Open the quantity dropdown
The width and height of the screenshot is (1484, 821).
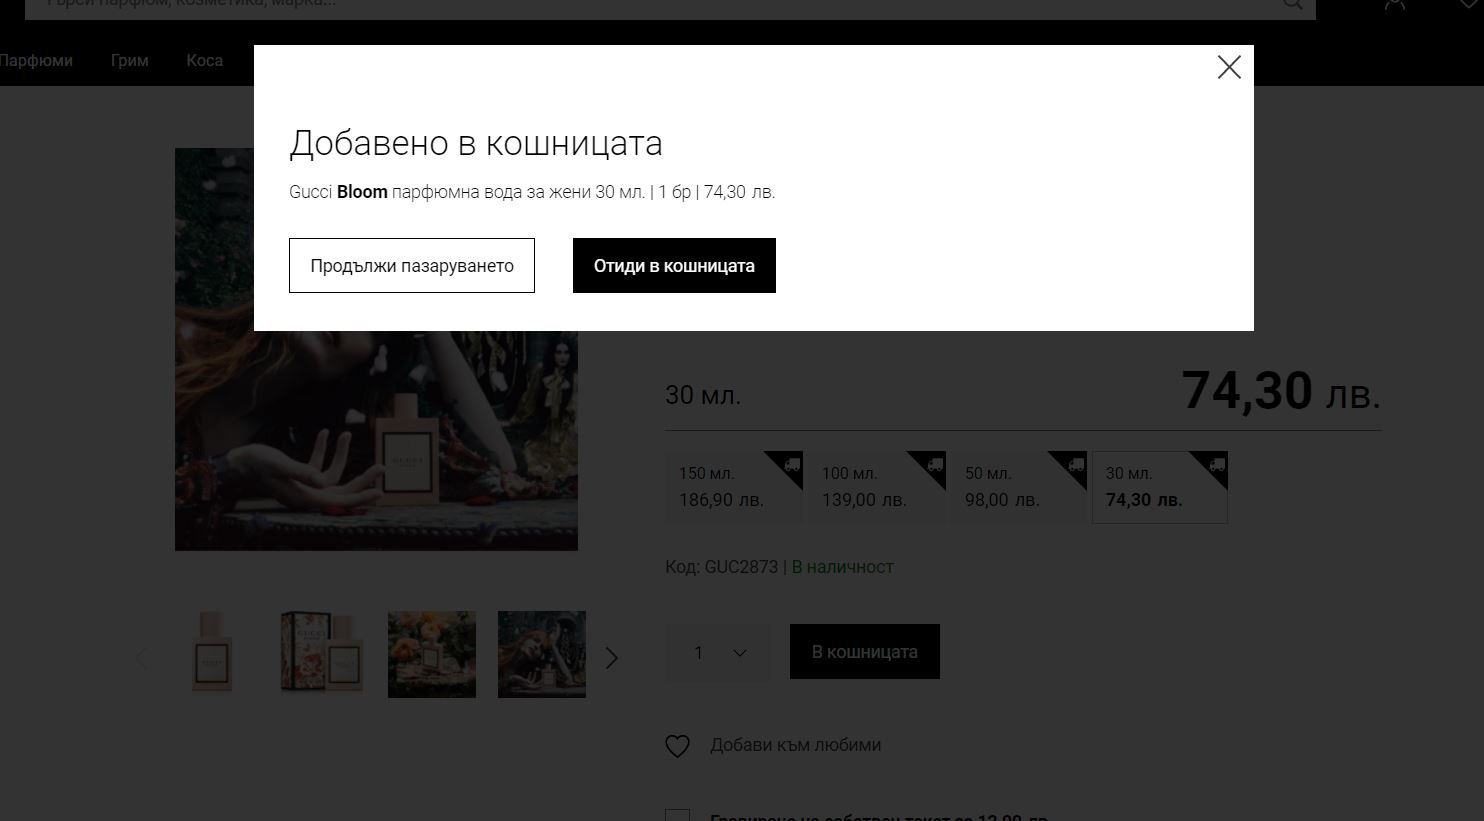point(718,652)
